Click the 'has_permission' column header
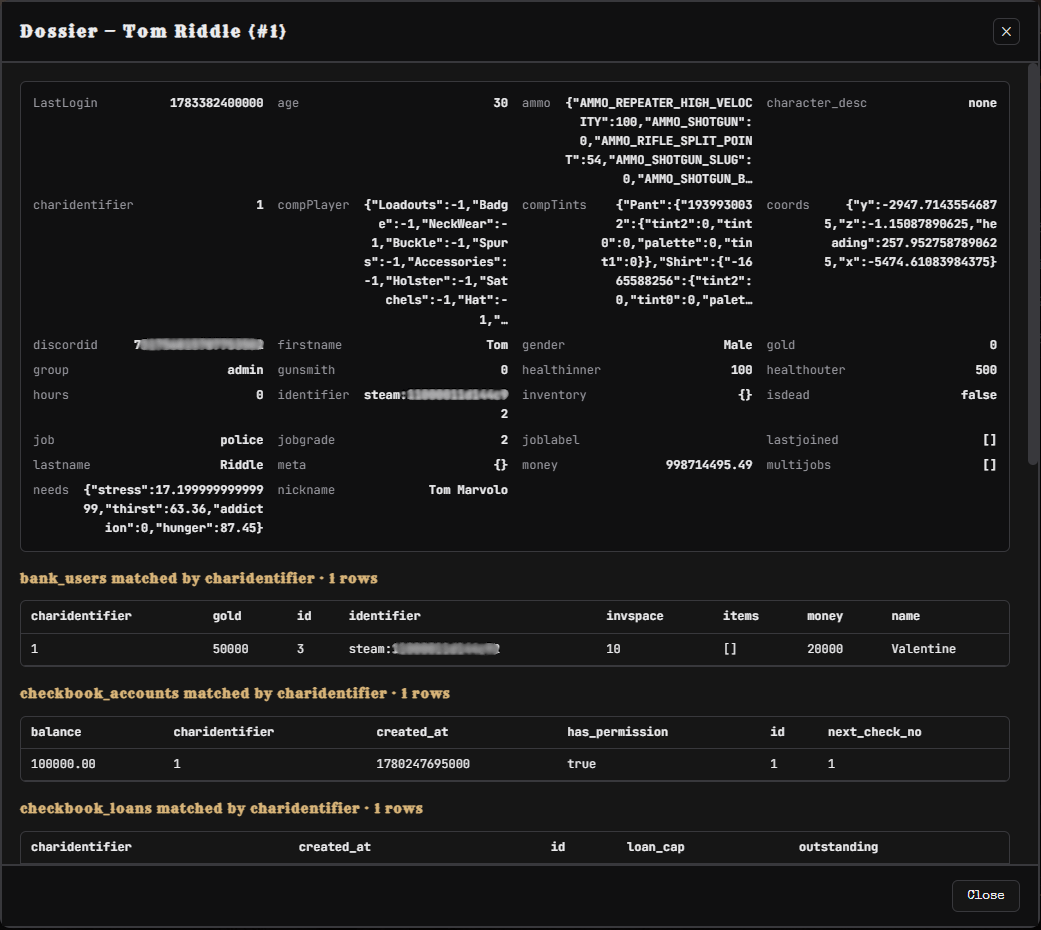Screen dimensions: 1041x930 coord(617,732)
